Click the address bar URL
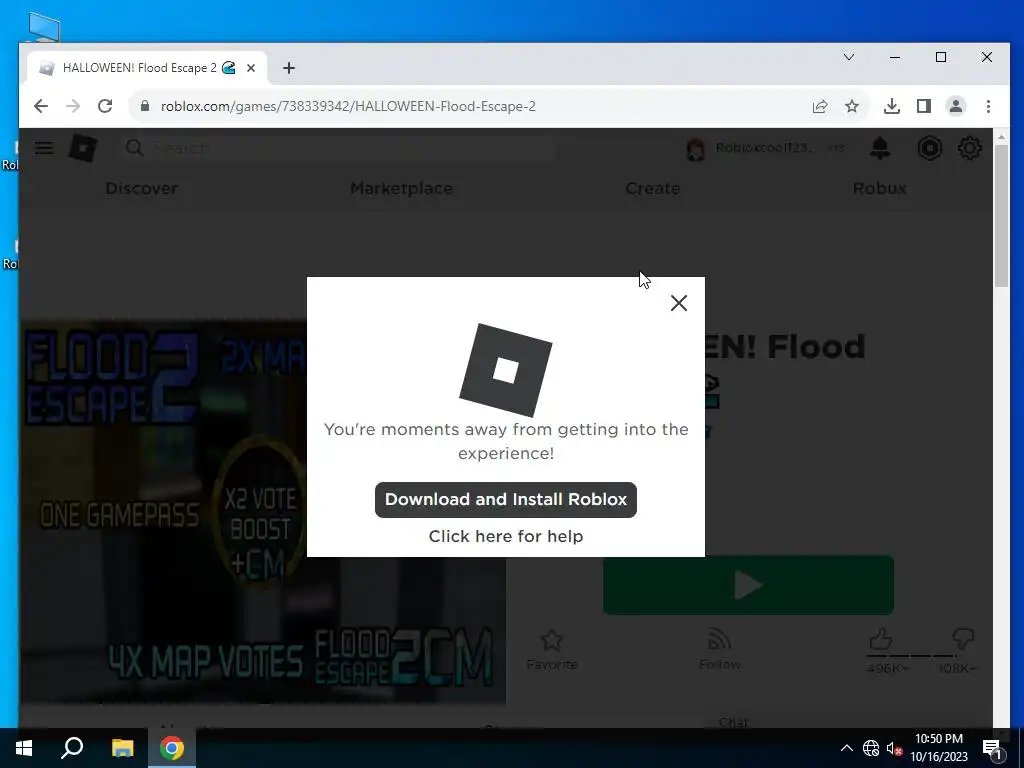The height and width of the screenshot is (768, 1024). coord(348,106)
